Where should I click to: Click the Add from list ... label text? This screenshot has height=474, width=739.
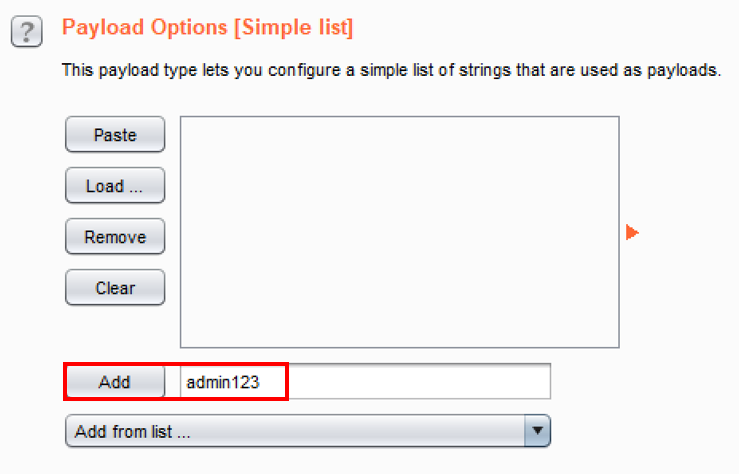click(x=133, y=432)
